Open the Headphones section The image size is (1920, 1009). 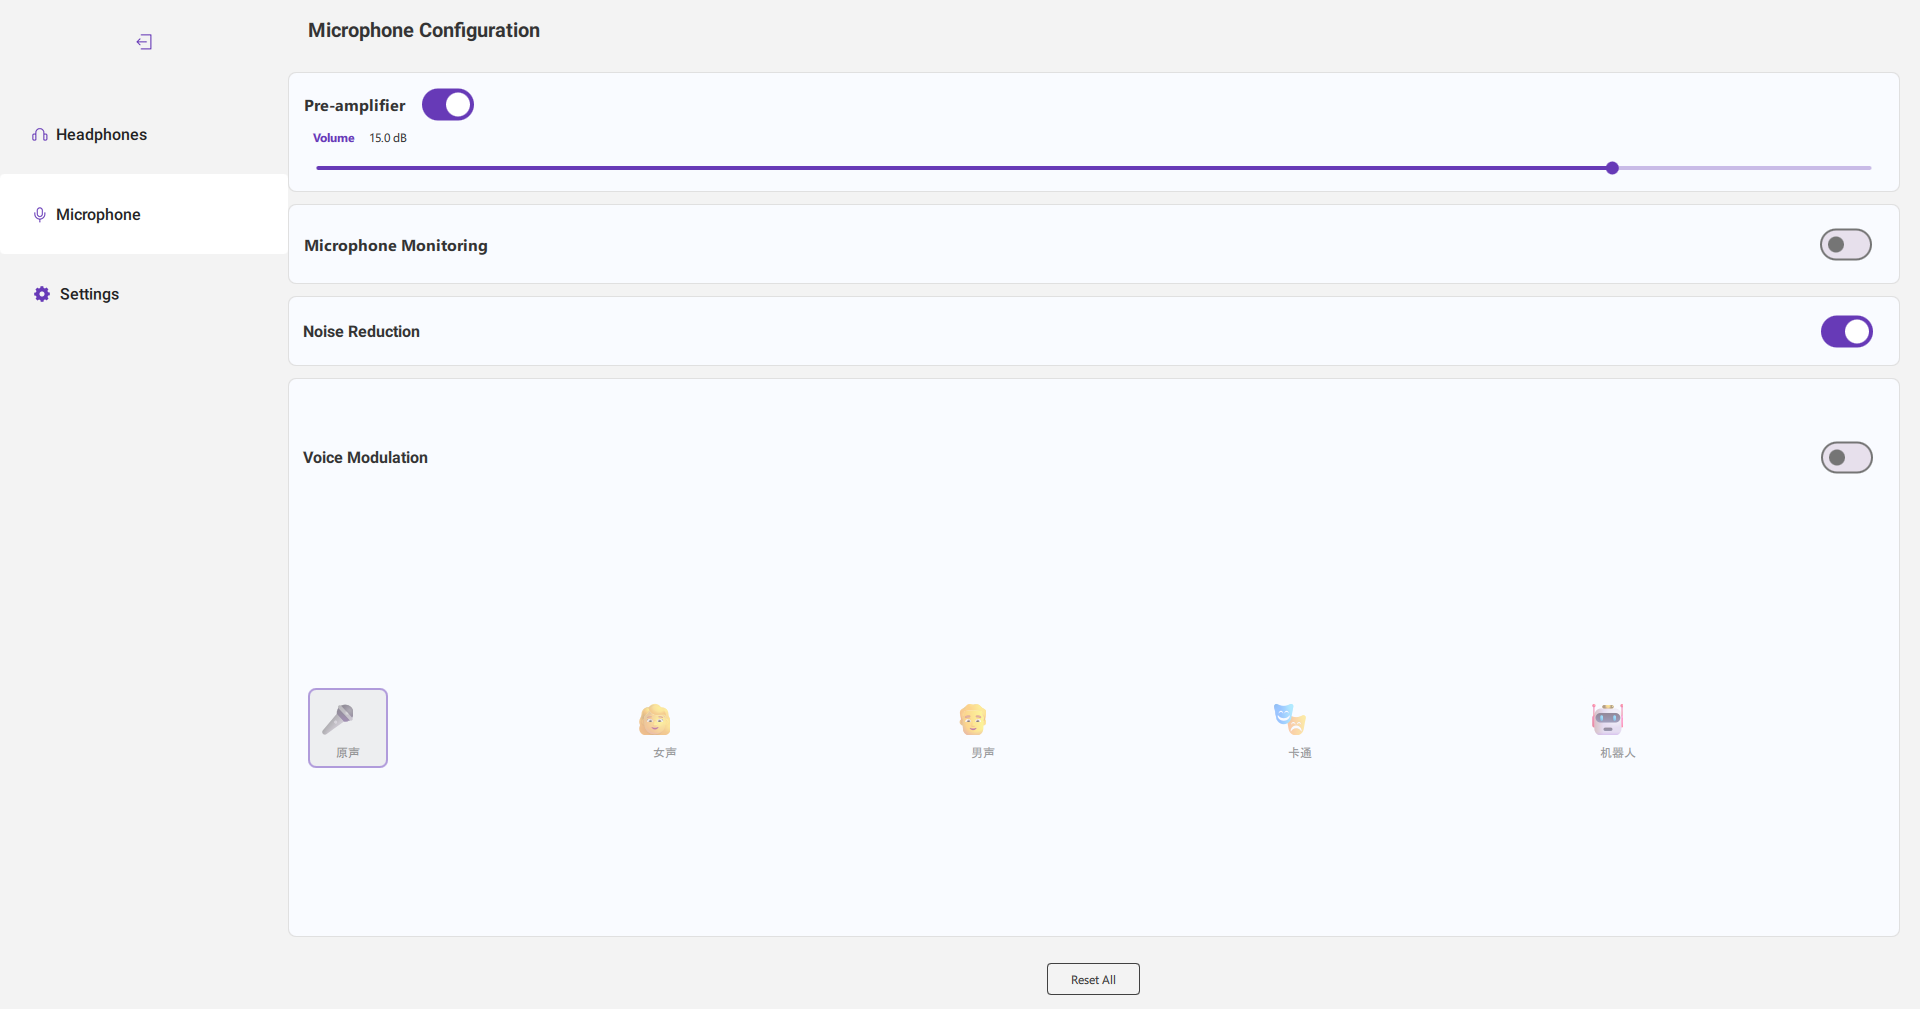click(144, 135)
